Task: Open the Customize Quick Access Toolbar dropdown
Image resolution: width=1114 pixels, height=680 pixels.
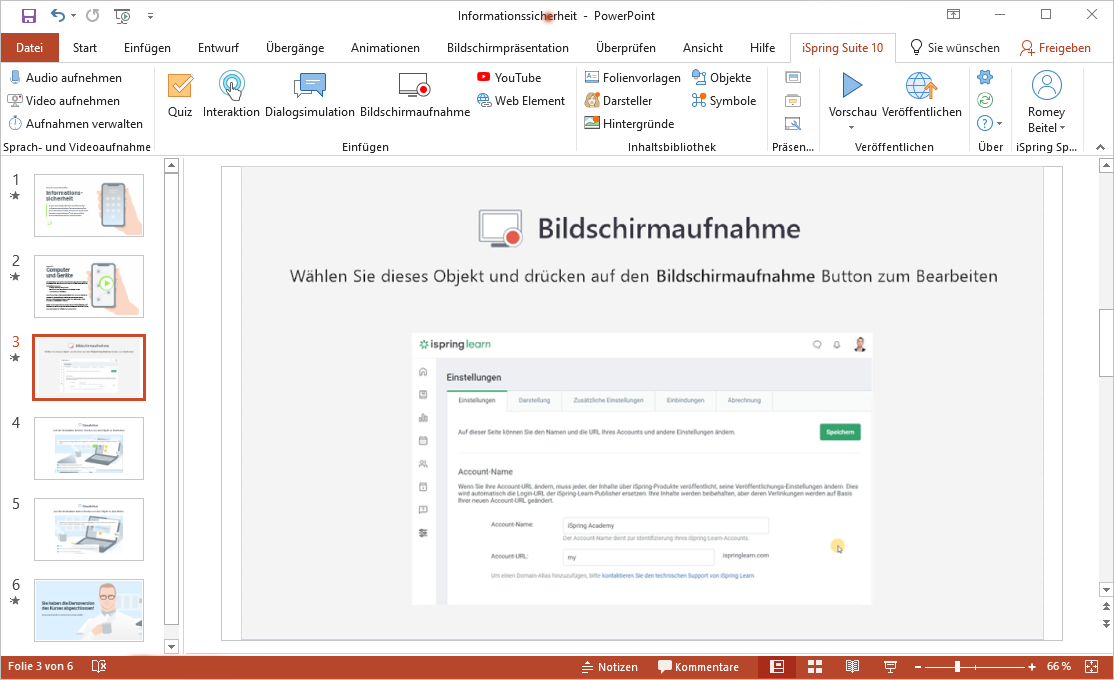Action: (x=151, y=16)
